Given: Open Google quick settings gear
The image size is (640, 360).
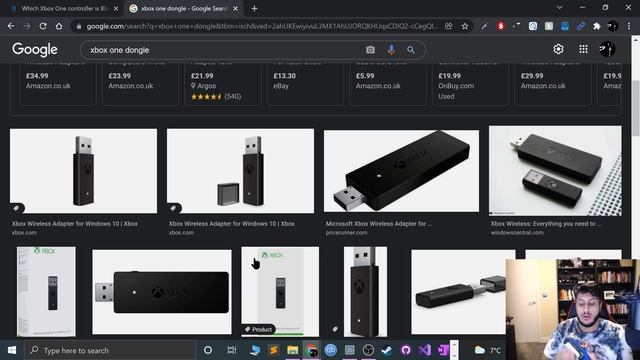Looking at the screenshot, I should tap(558, 49).
